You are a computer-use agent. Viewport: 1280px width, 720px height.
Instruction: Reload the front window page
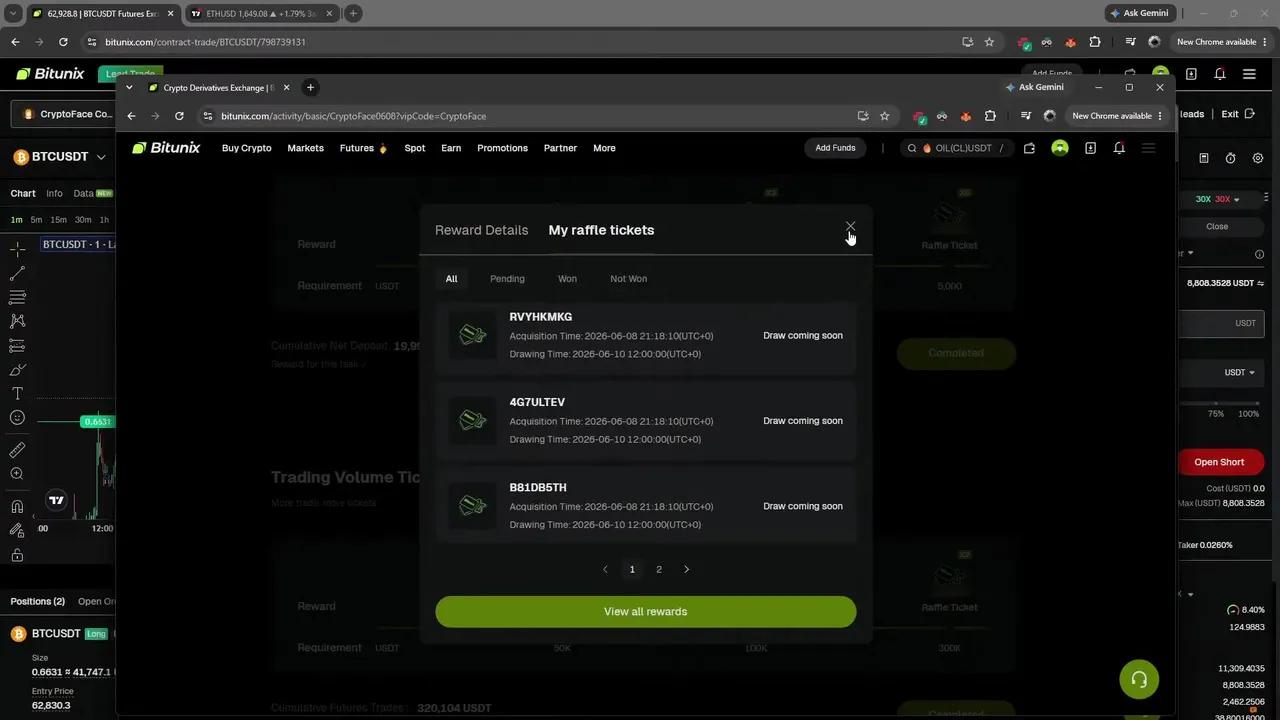(x=179, y=116)
